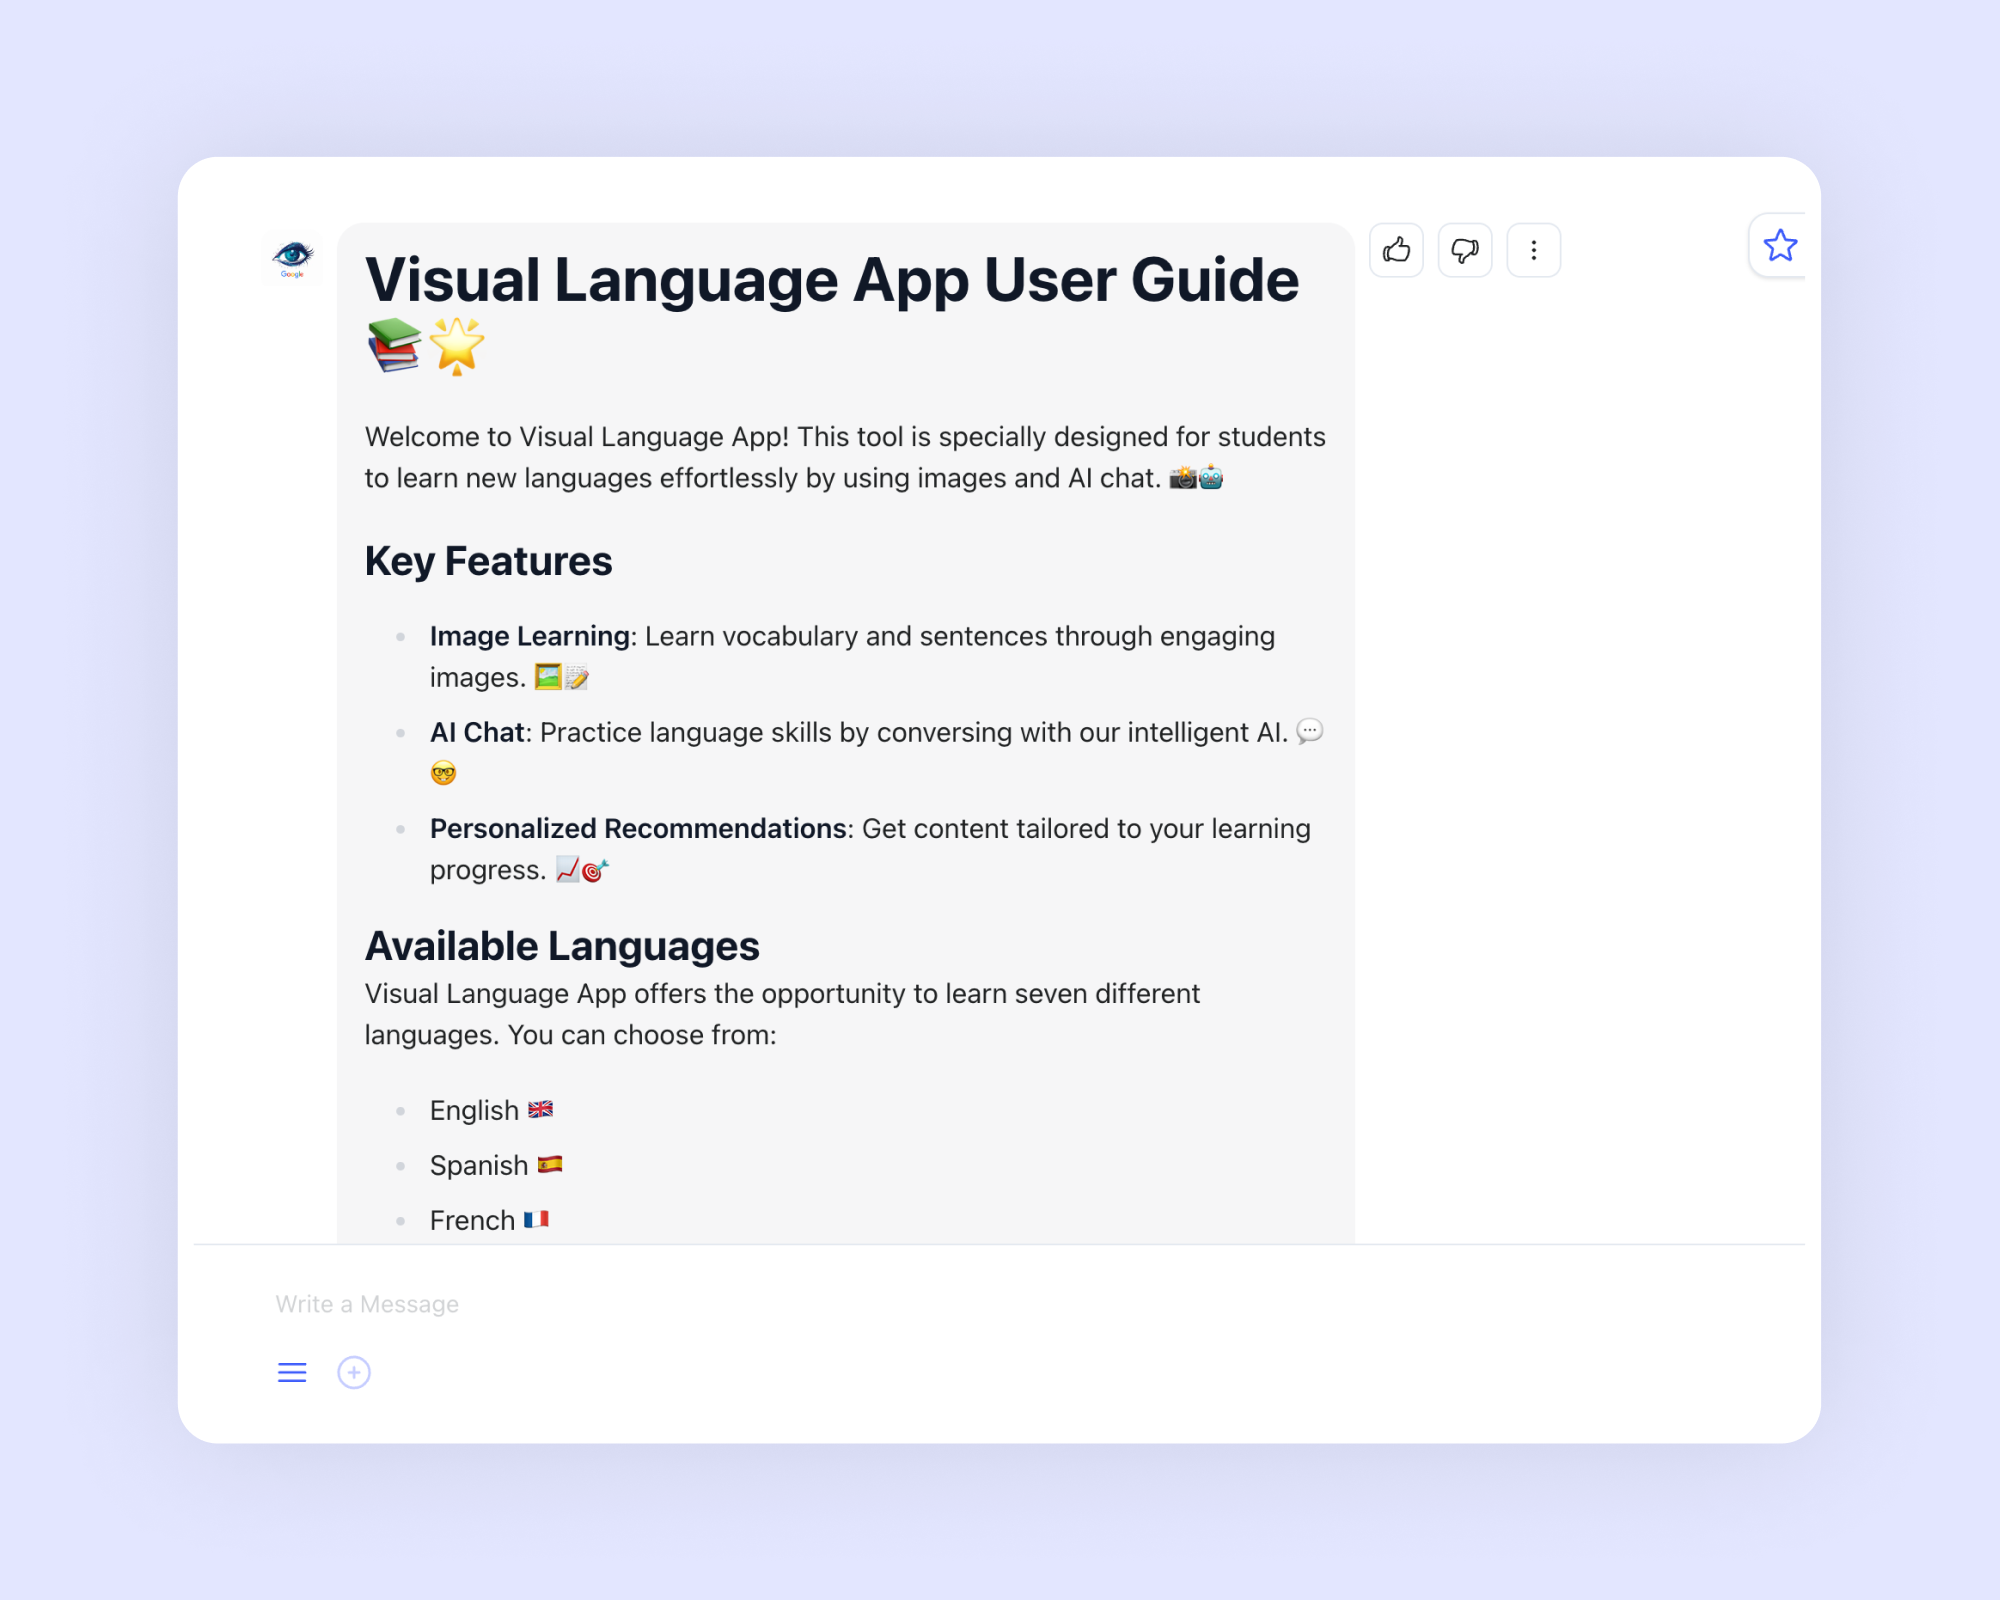This screenshot has width=2000, height=1600.
Task: Select the Key Features heading
Action: (489, 561)
